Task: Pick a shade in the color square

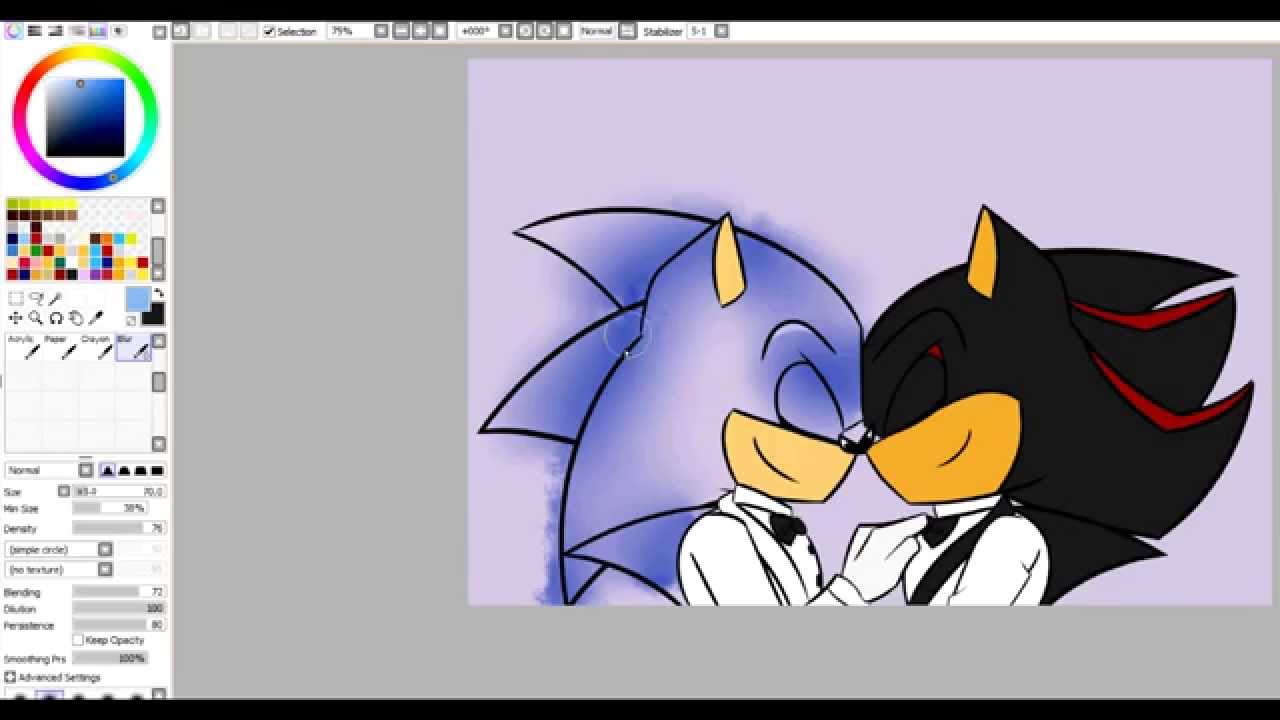Action: coord(85,118)
